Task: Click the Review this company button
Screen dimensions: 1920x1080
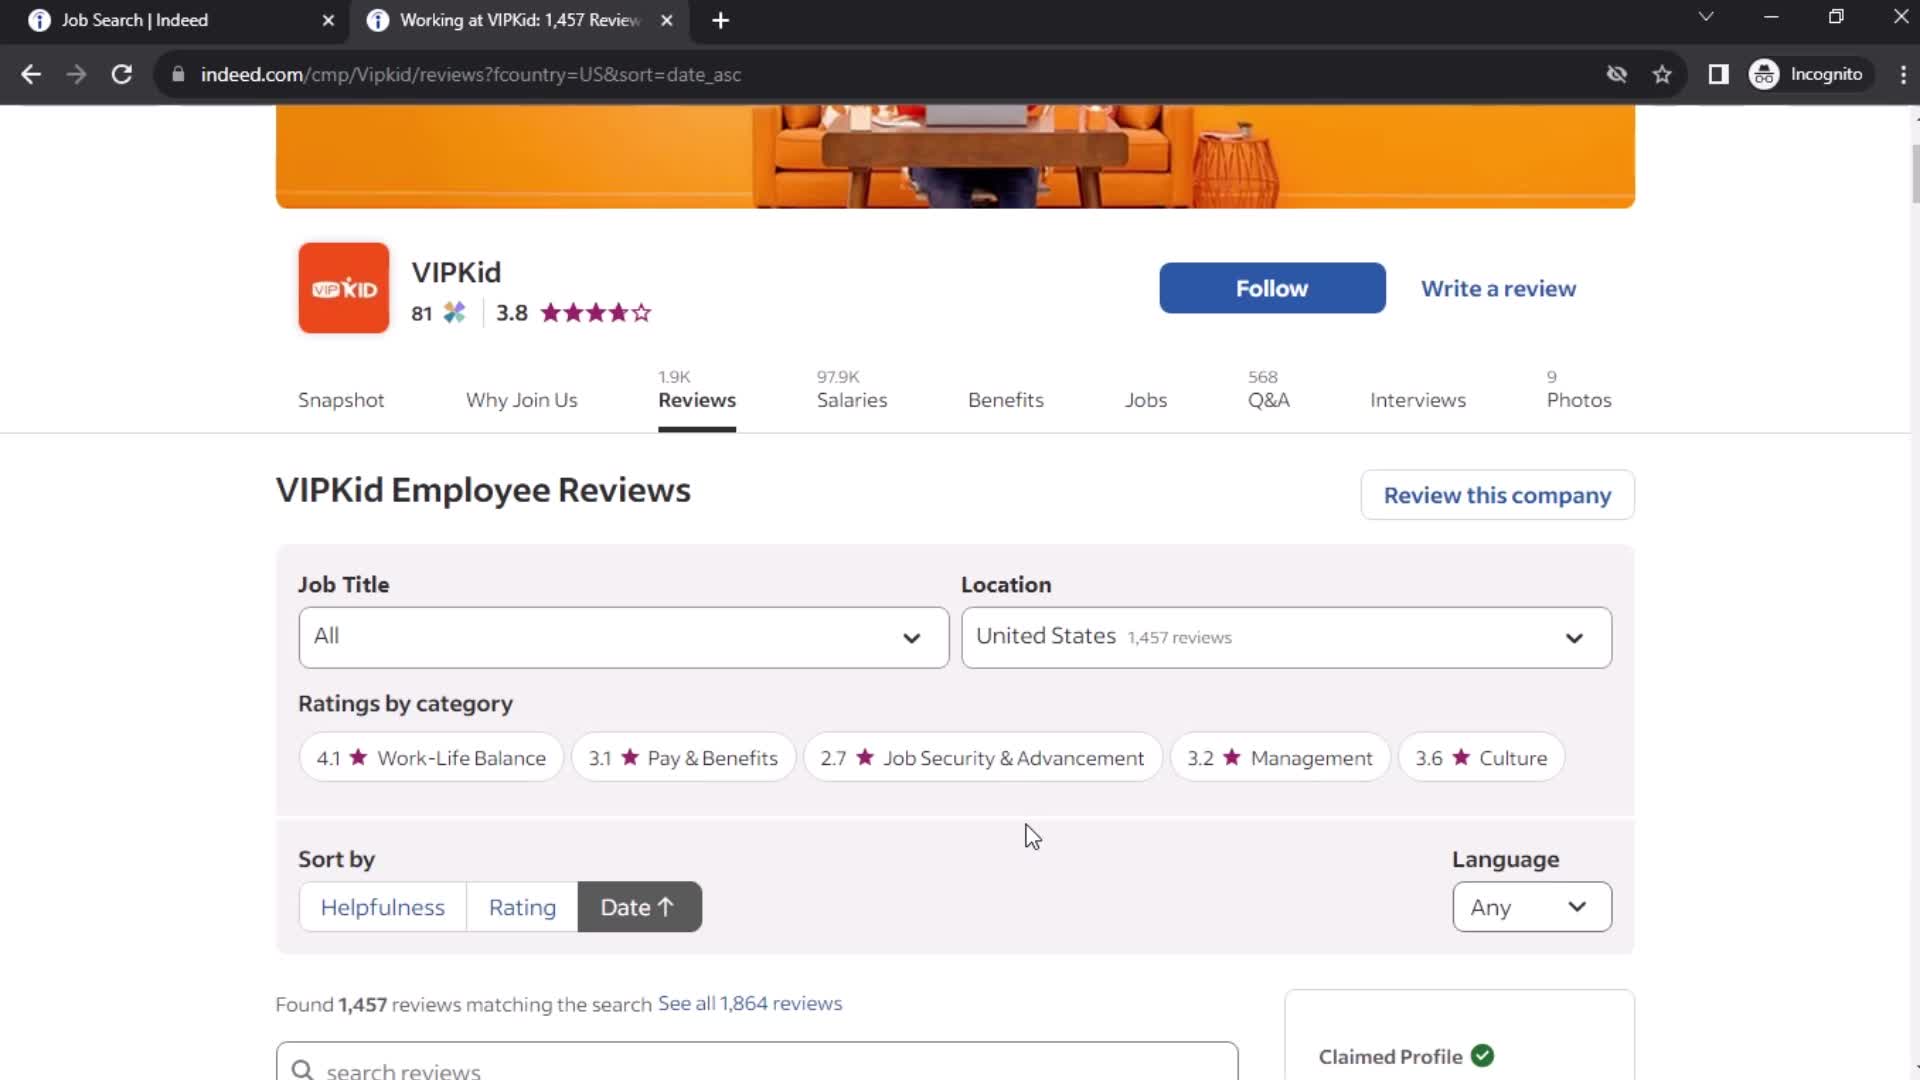Action: pos(1497,495)
